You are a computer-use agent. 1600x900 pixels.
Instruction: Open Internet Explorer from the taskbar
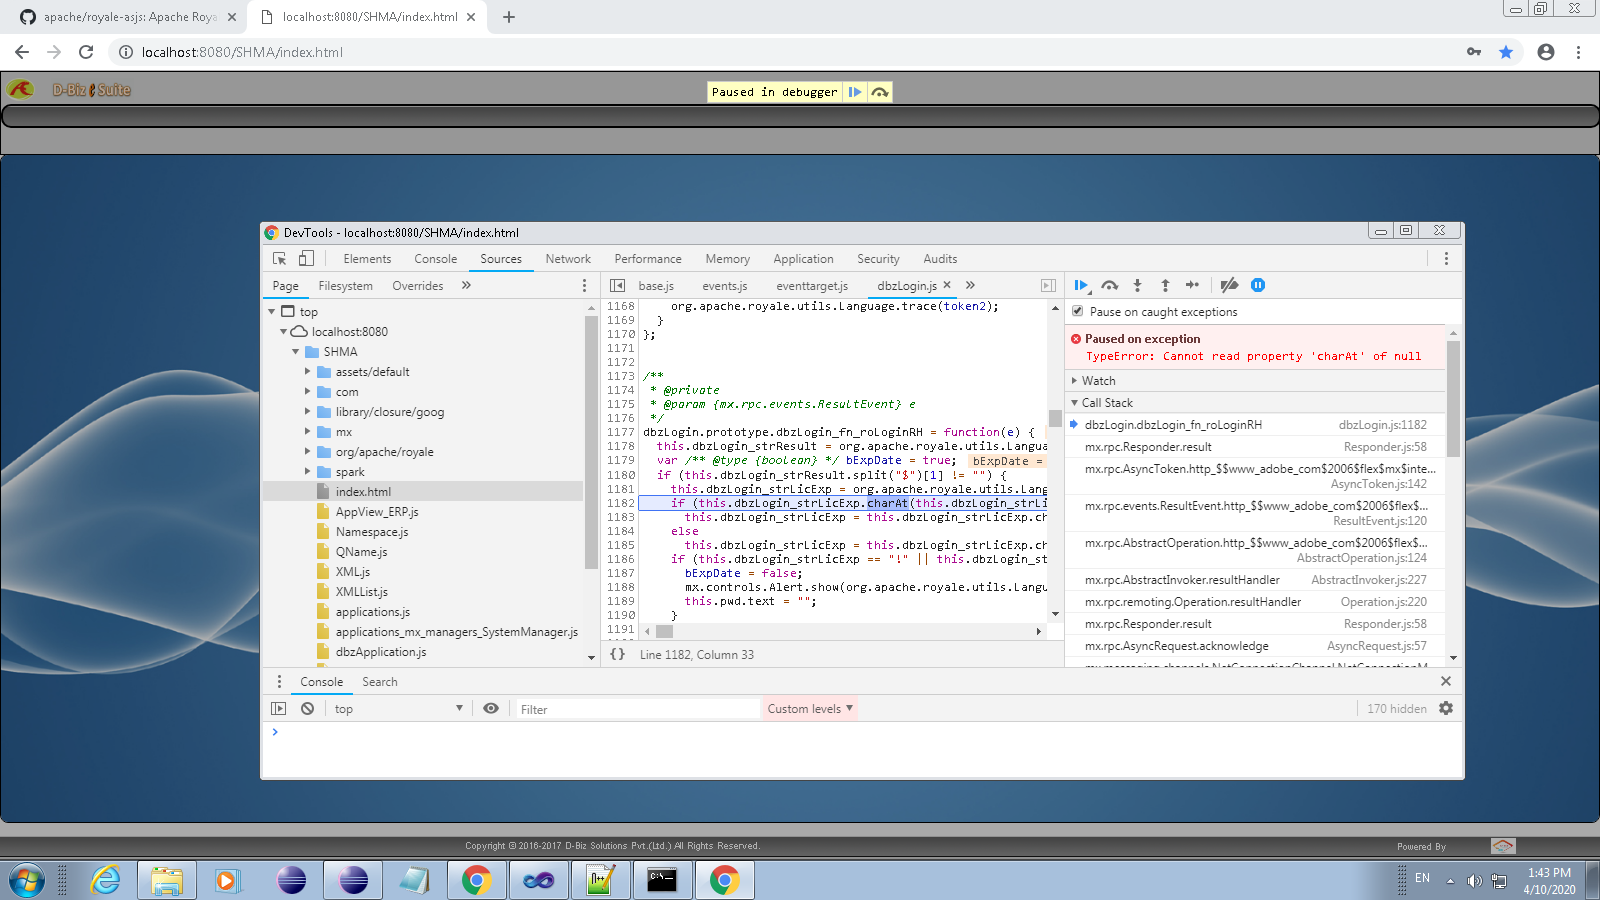(105, 881)
